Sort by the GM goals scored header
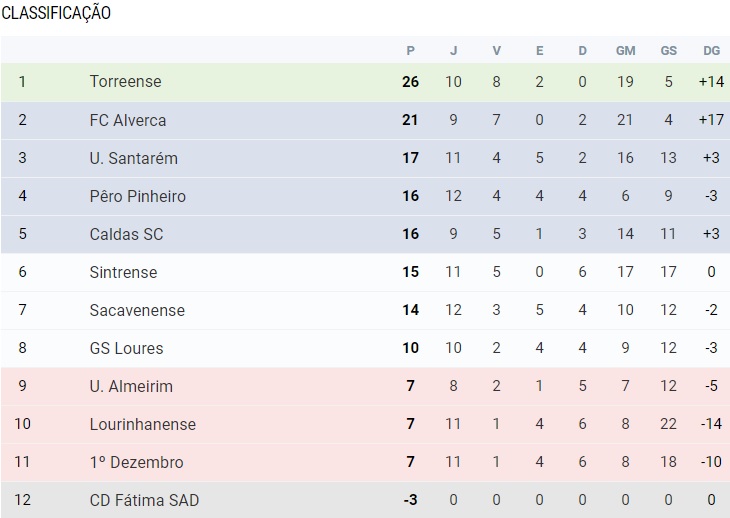Image resolution: width=730 pixels, height=518 pixels. coord(625,51)
